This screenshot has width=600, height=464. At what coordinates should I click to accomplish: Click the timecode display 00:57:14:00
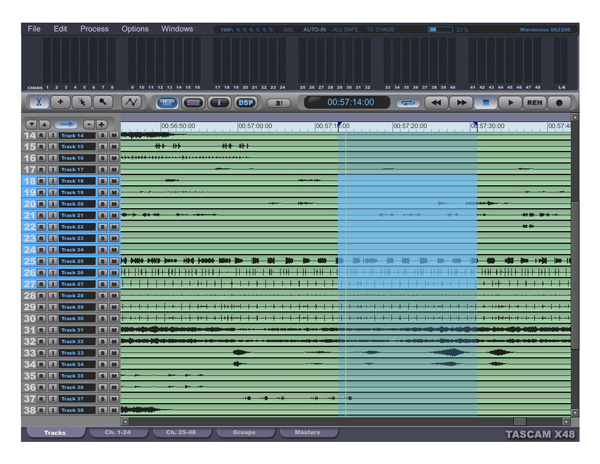point(347,102)
